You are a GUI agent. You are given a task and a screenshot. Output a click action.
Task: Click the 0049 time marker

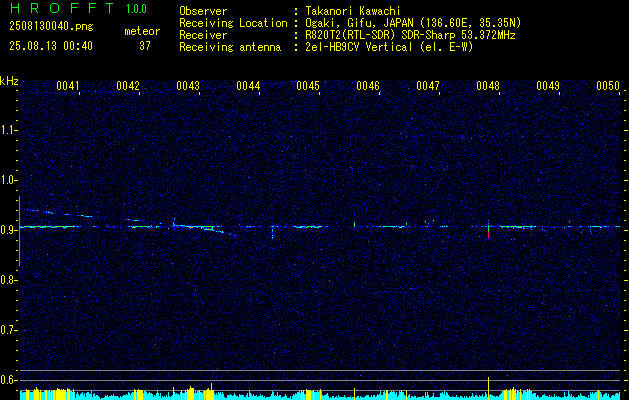click(548, 85)
